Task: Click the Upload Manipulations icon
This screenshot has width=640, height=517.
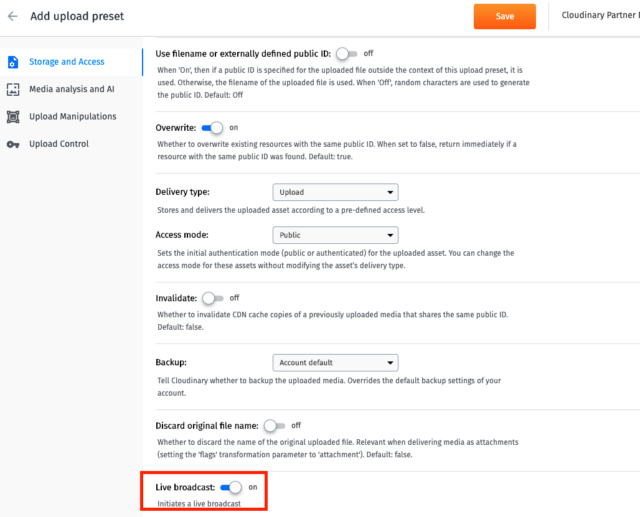Action: [13, 117]
